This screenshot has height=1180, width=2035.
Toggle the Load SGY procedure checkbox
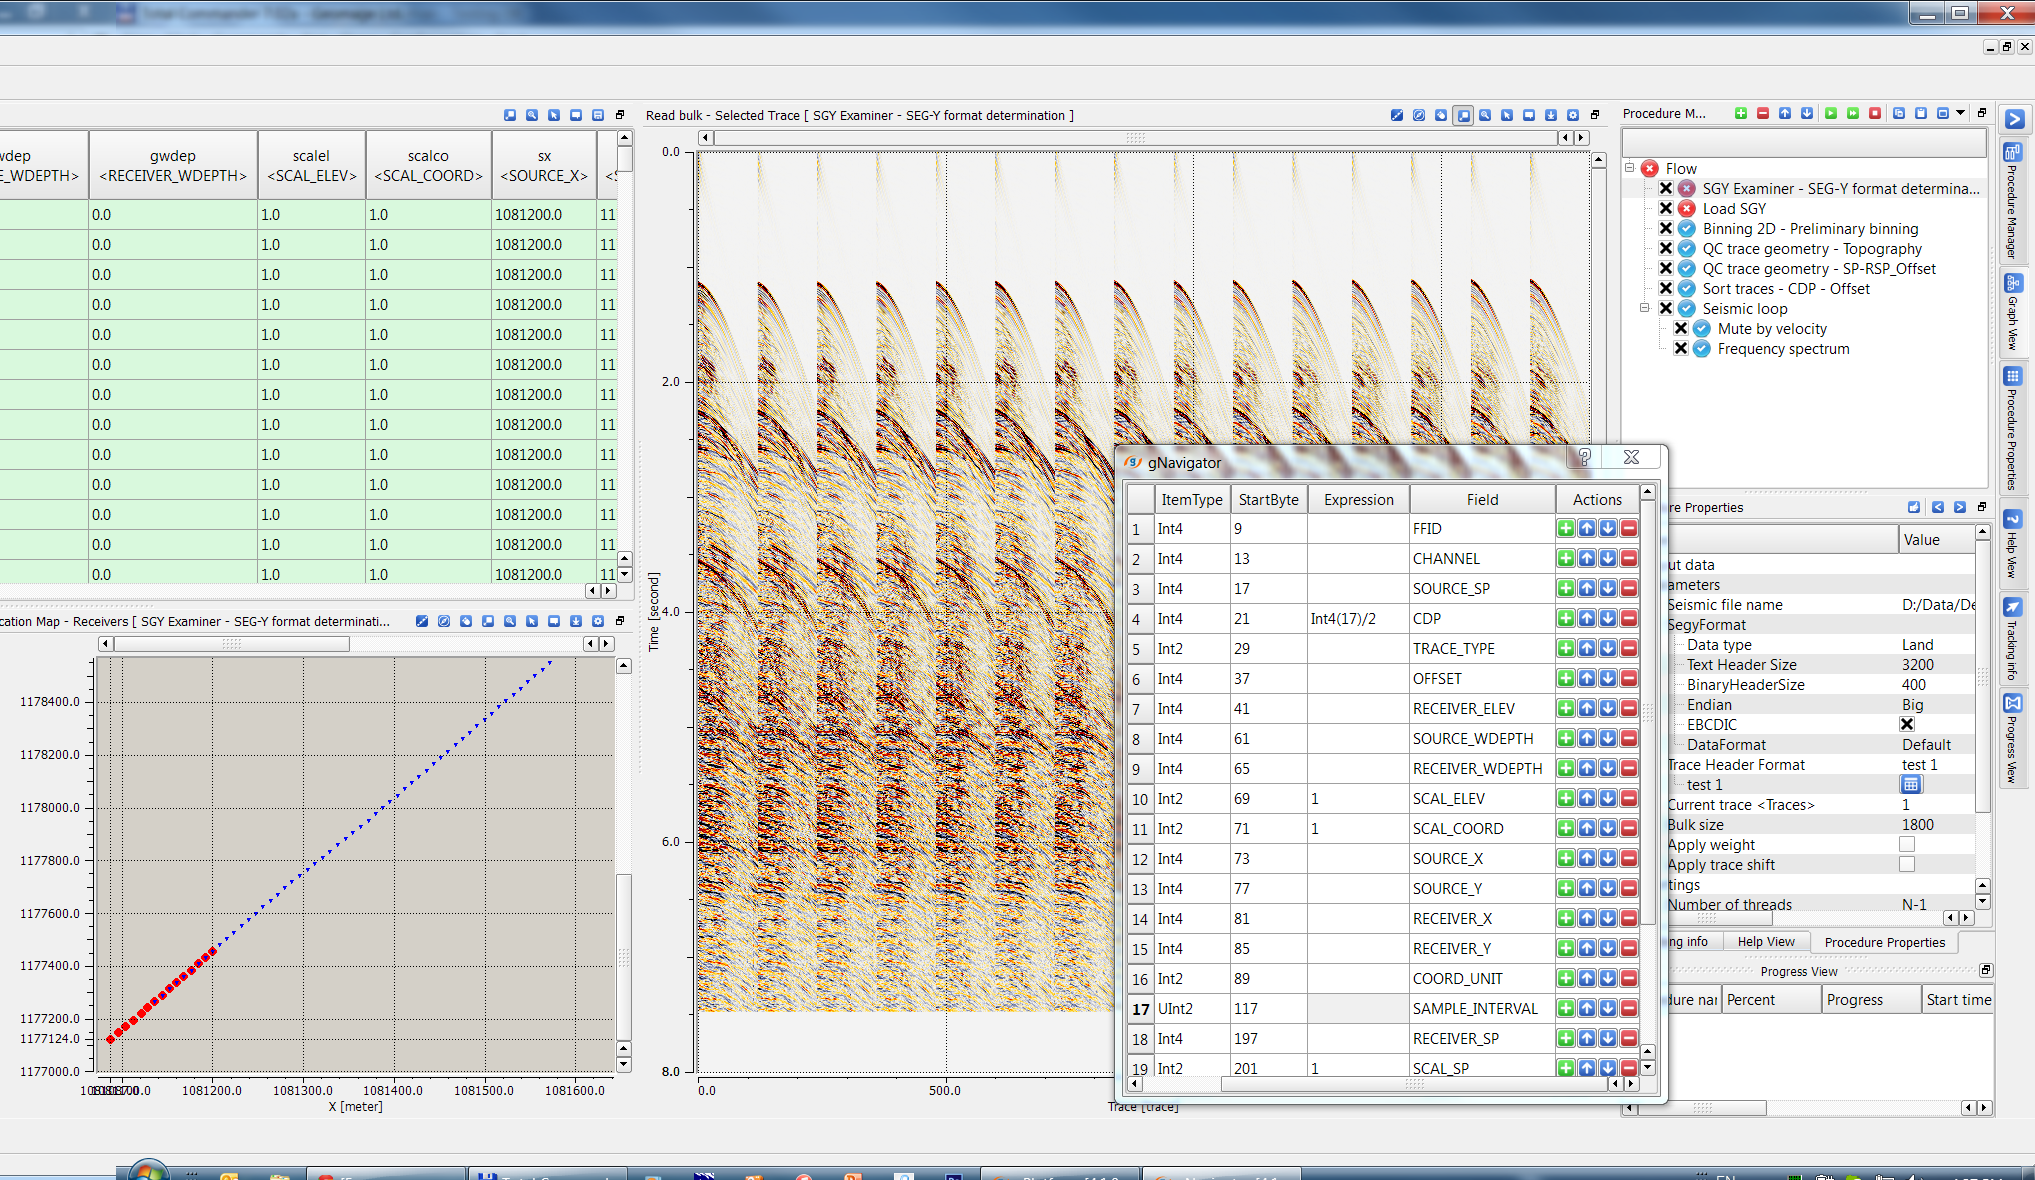pyautogui.click(x=1666, y=209)
